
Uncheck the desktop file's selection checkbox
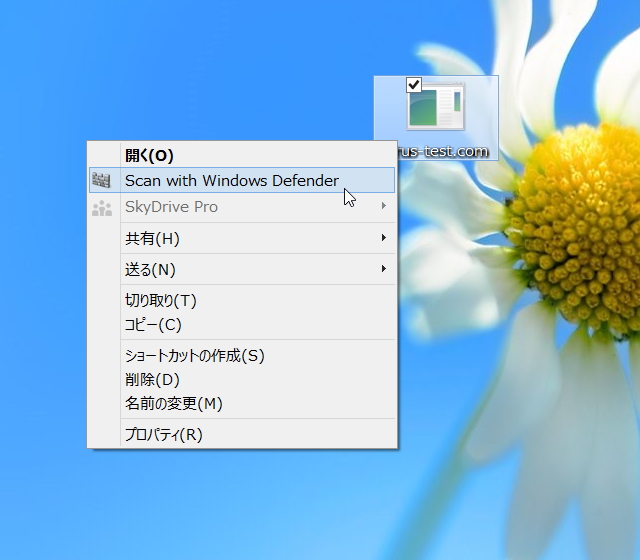tap(414, 85)
